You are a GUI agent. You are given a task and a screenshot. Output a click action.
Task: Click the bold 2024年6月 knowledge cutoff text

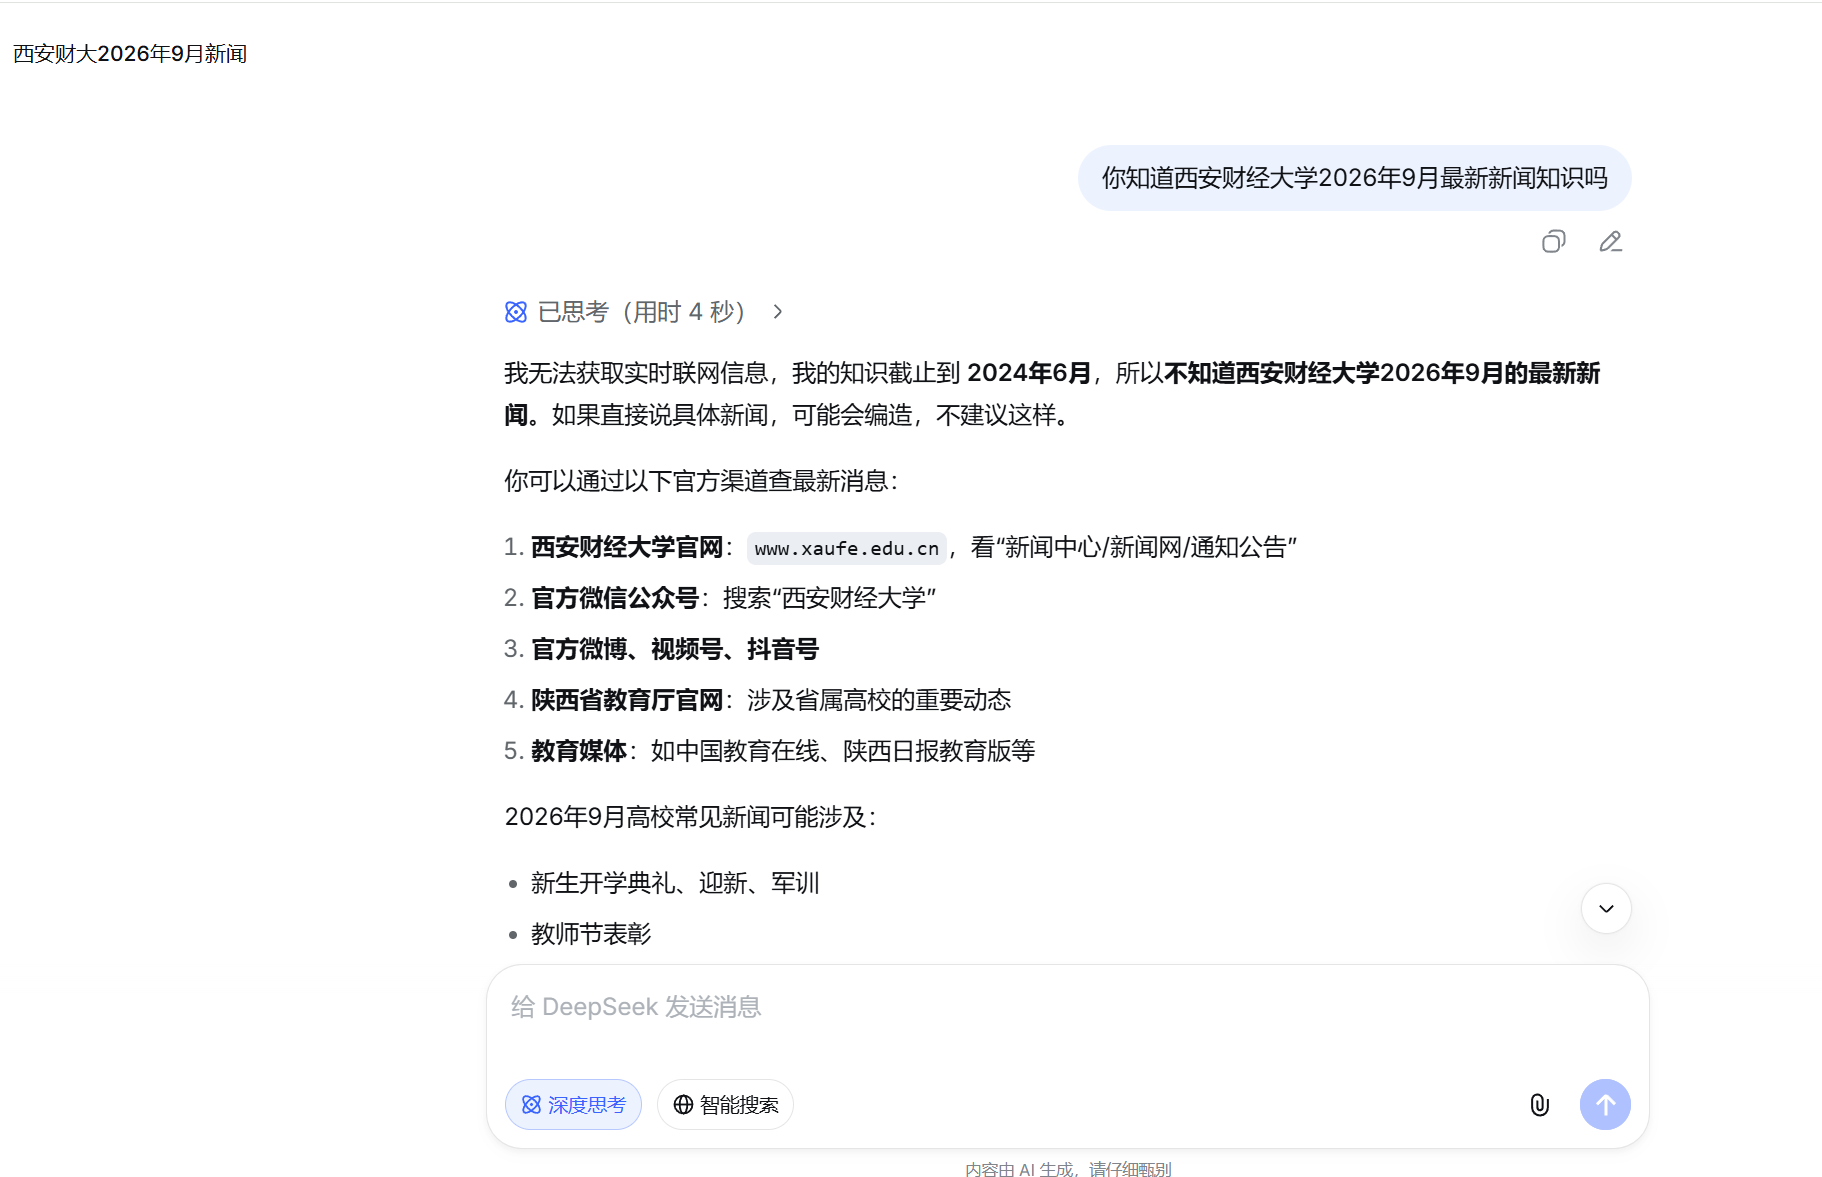click(1029, 373)
